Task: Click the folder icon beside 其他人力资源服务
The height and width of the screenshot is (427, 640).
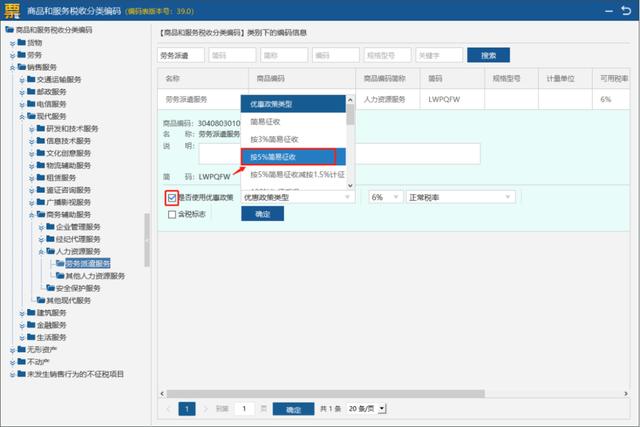Action: tap(60, 276)
